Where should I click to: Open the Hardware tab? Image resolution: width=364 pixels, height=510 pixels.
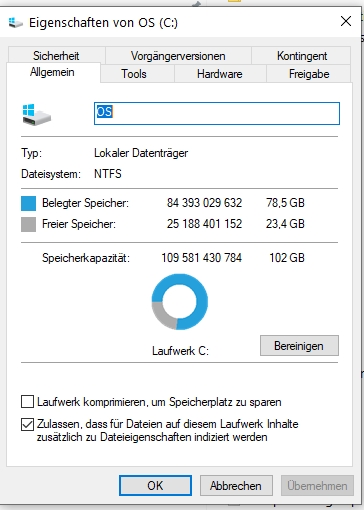tap(220, 74)
